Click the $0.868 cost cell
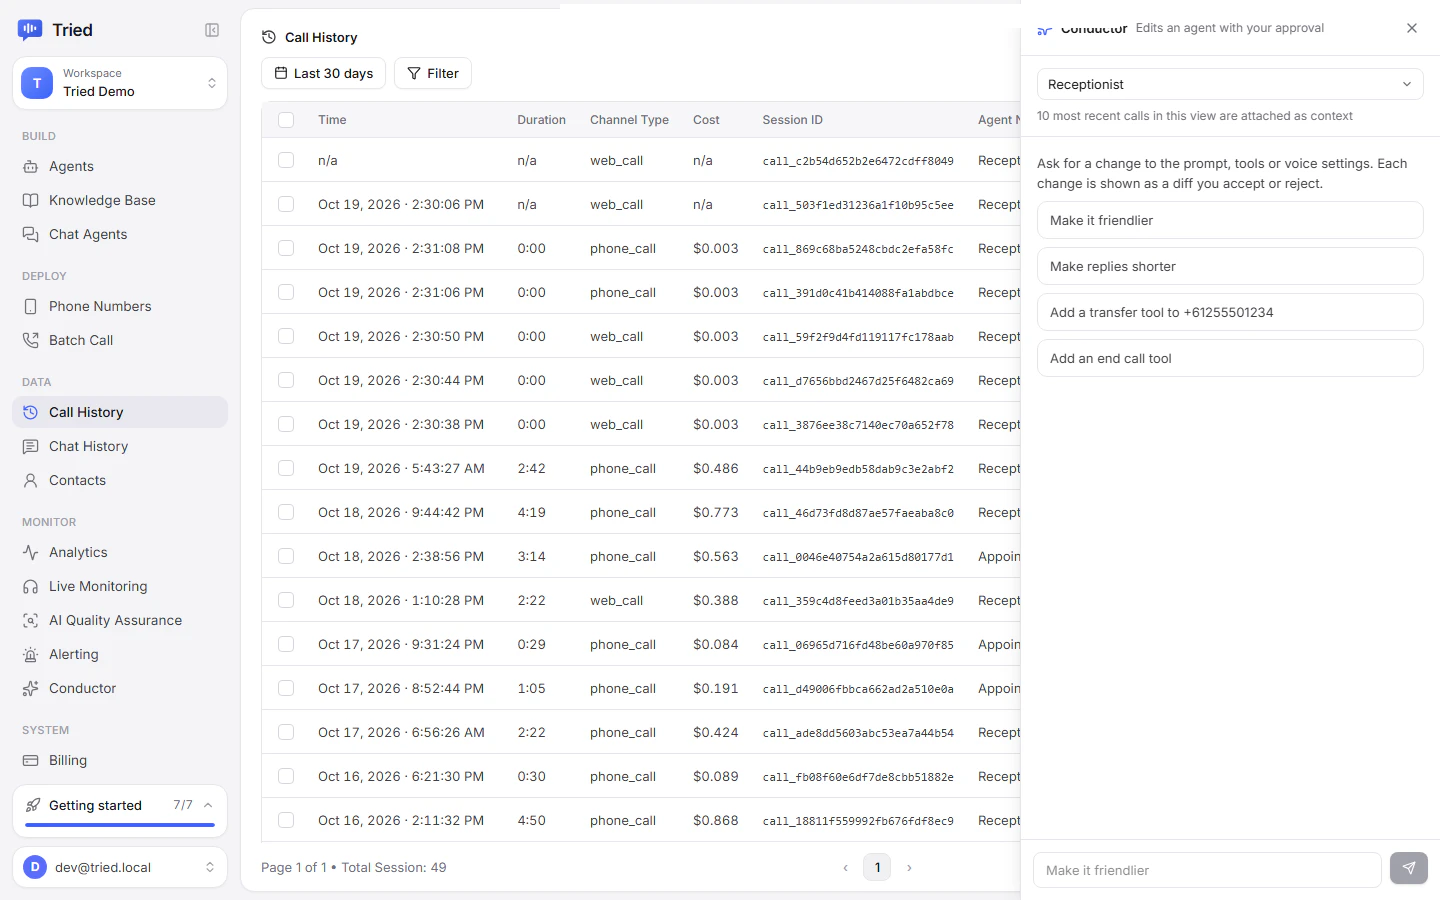The width and height of the screenshot is (1440, 900). point(716,820)
